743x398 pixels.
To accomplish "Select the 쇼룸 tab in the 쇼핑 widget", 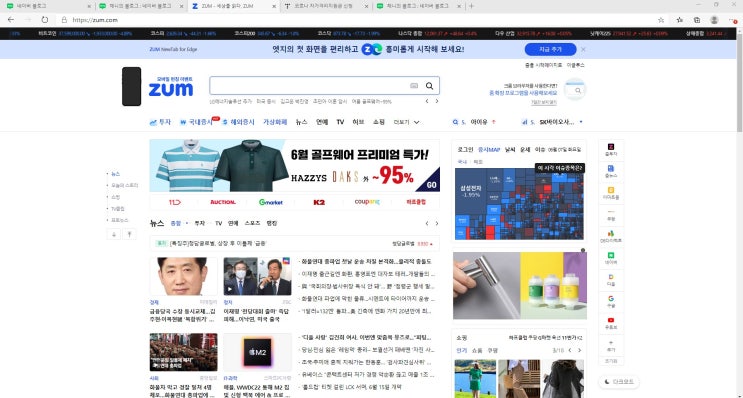I will [x=477, y=351].
